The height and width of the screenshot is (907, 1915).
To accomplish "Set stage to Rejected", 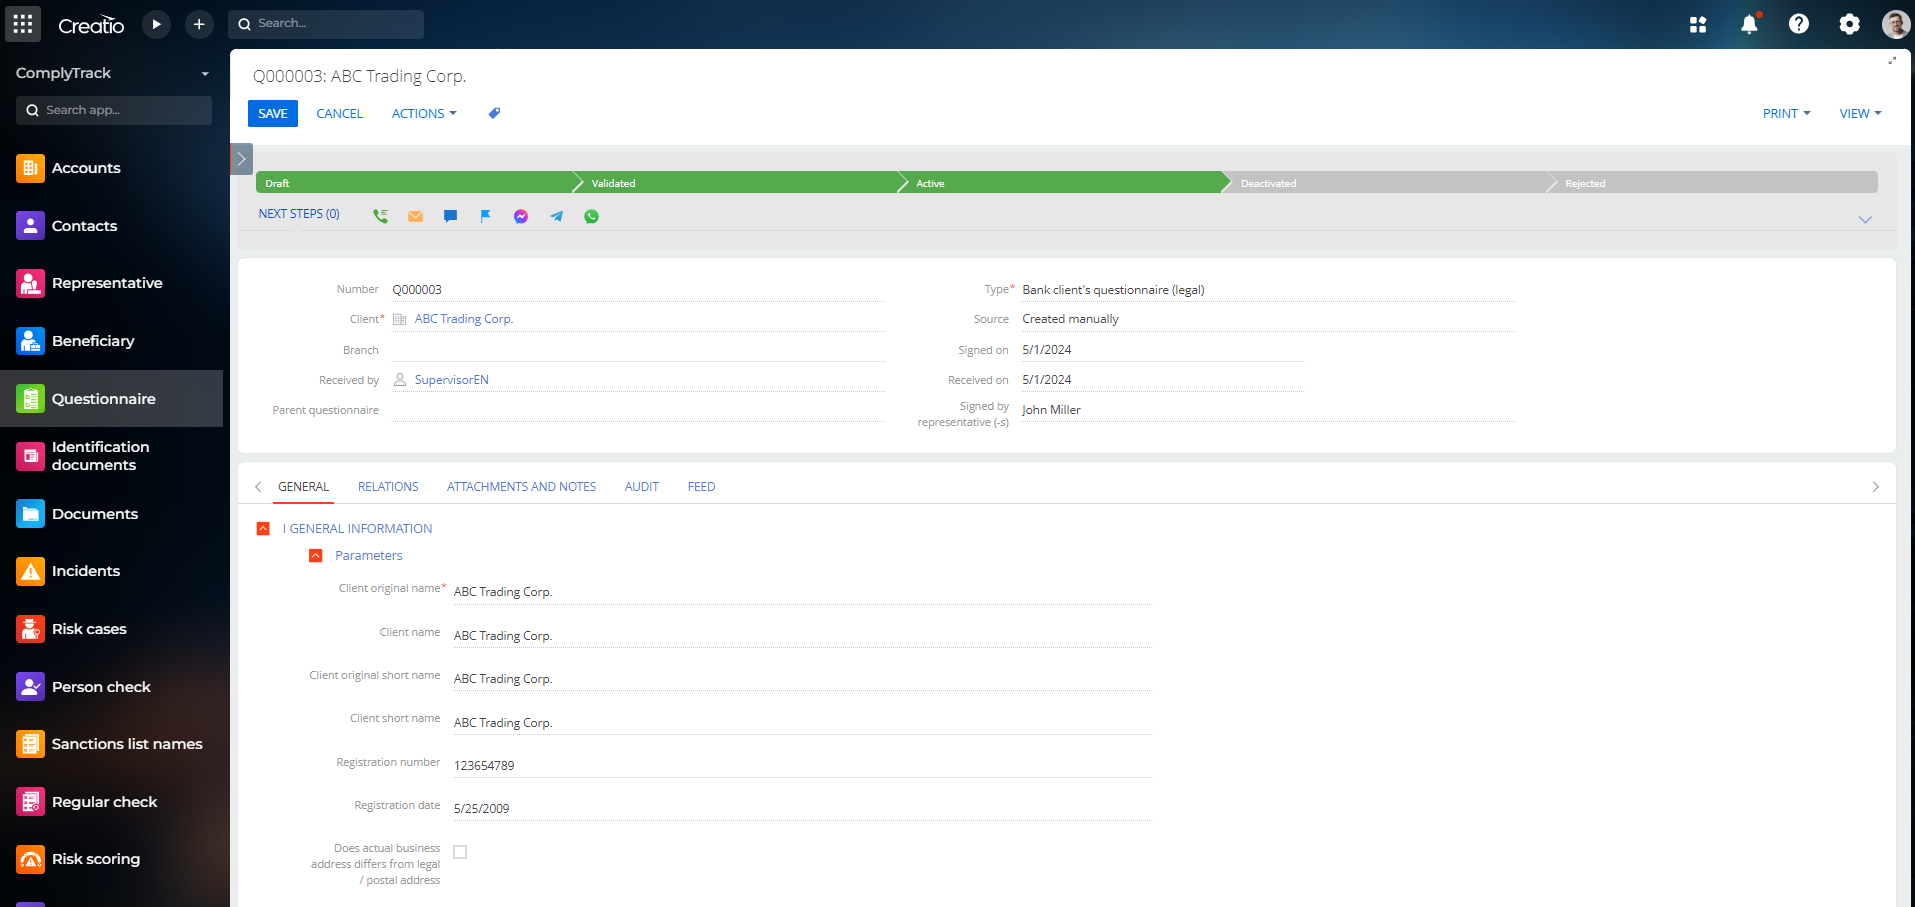I will pyautogui.click(x=1715, y=183).
